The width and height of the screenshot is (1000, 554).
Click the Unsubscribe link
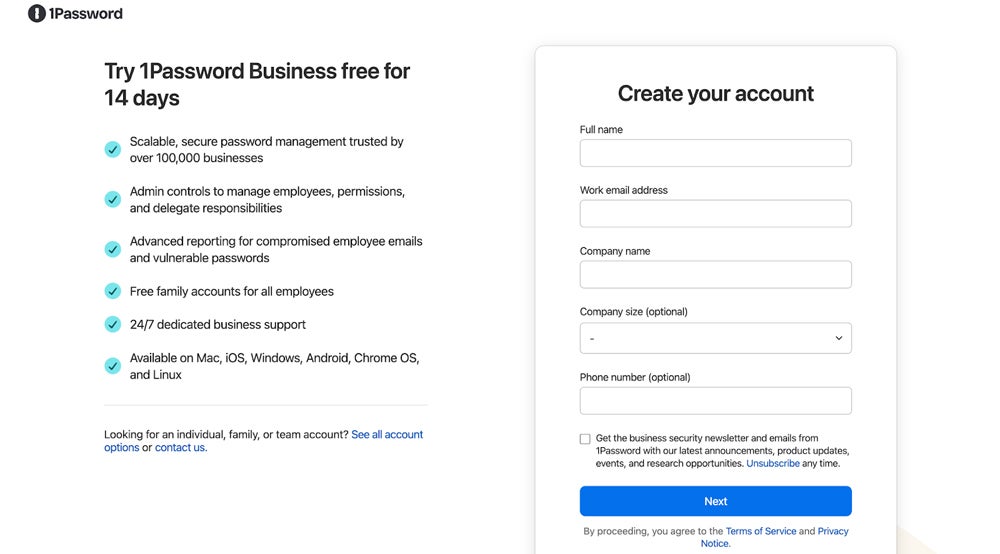(x=773, y=464)
